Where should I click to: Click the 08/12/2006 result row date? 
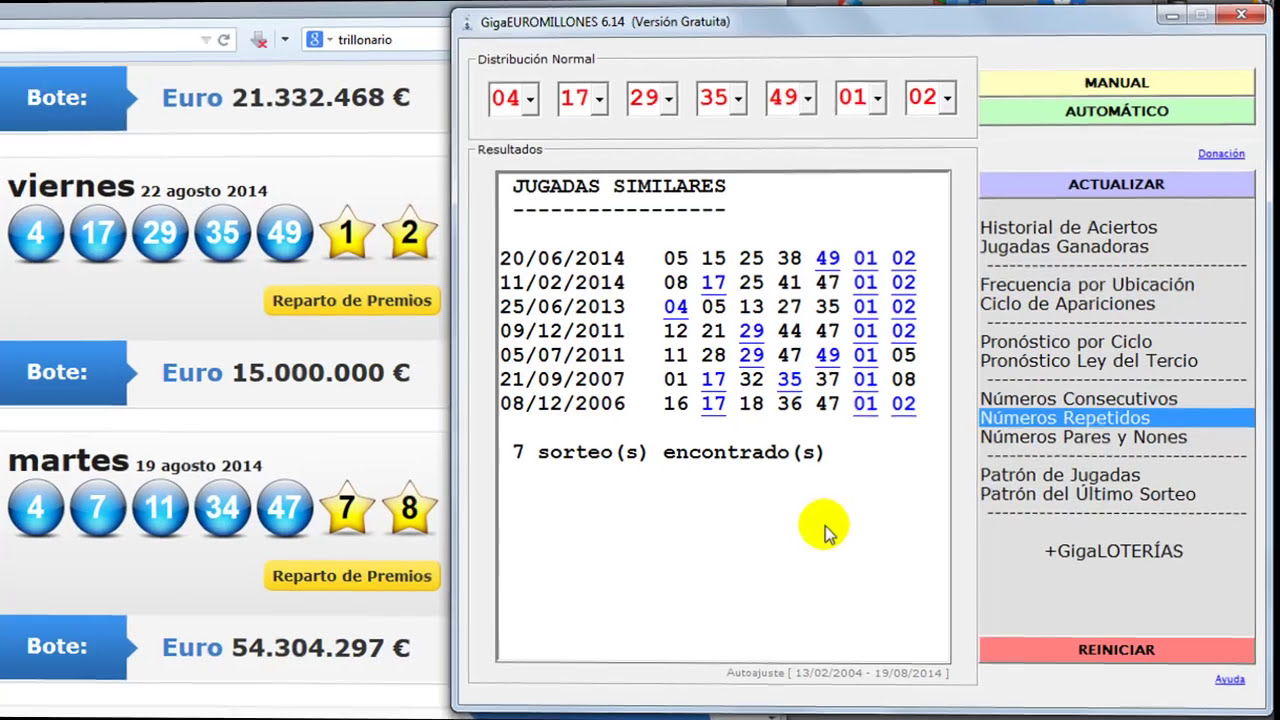coord(562,404)
